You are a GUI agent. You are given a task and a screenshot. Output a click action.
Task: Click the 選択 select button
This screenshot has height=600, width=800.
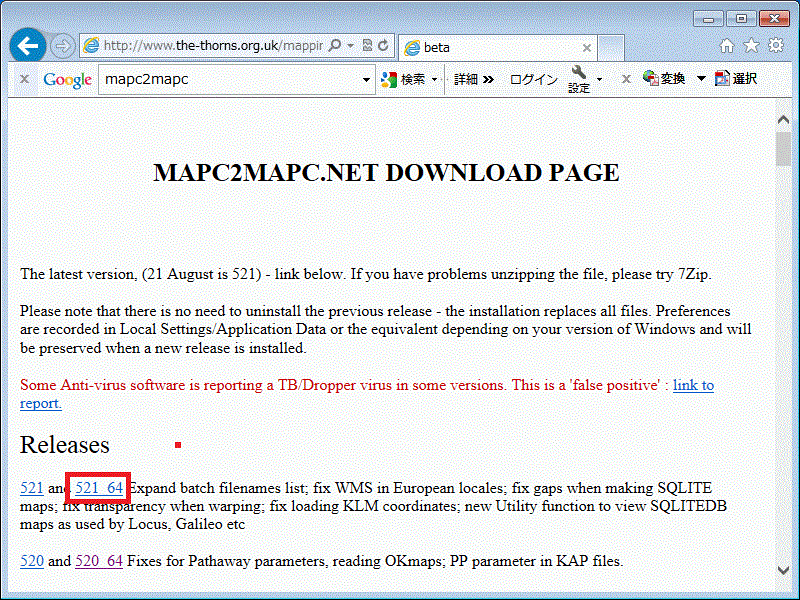pyautogui.click(x=736, y=79)
